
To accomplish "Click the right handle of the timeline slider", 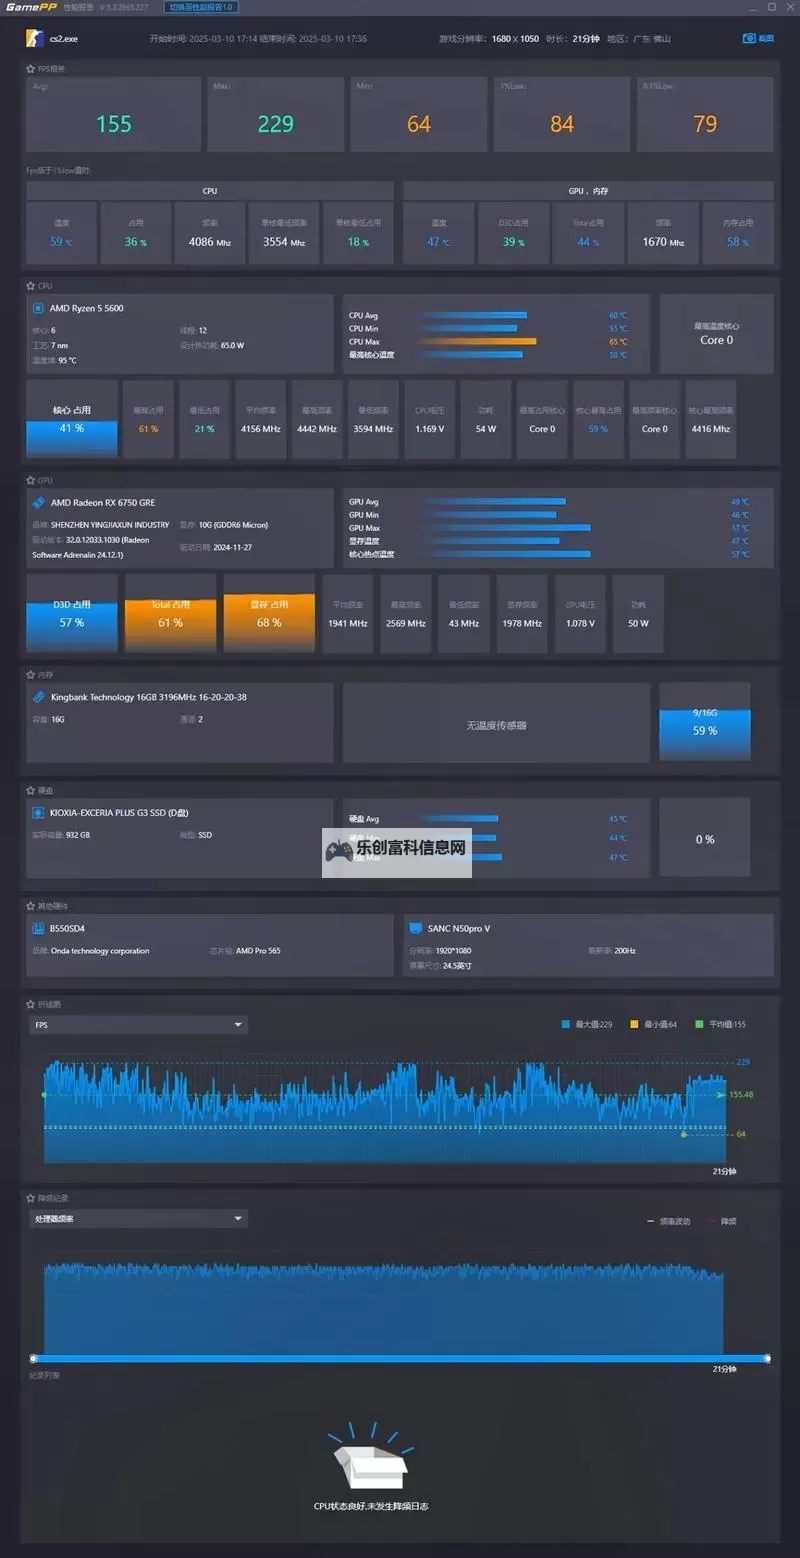I will pos(767,1358).
